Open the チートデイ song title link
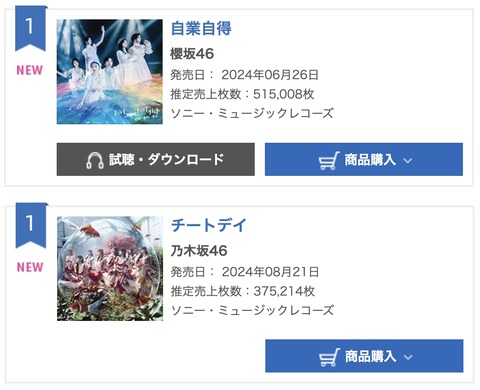Image resolution: width=480 pixels, height=390 pixels. point(209,225)
